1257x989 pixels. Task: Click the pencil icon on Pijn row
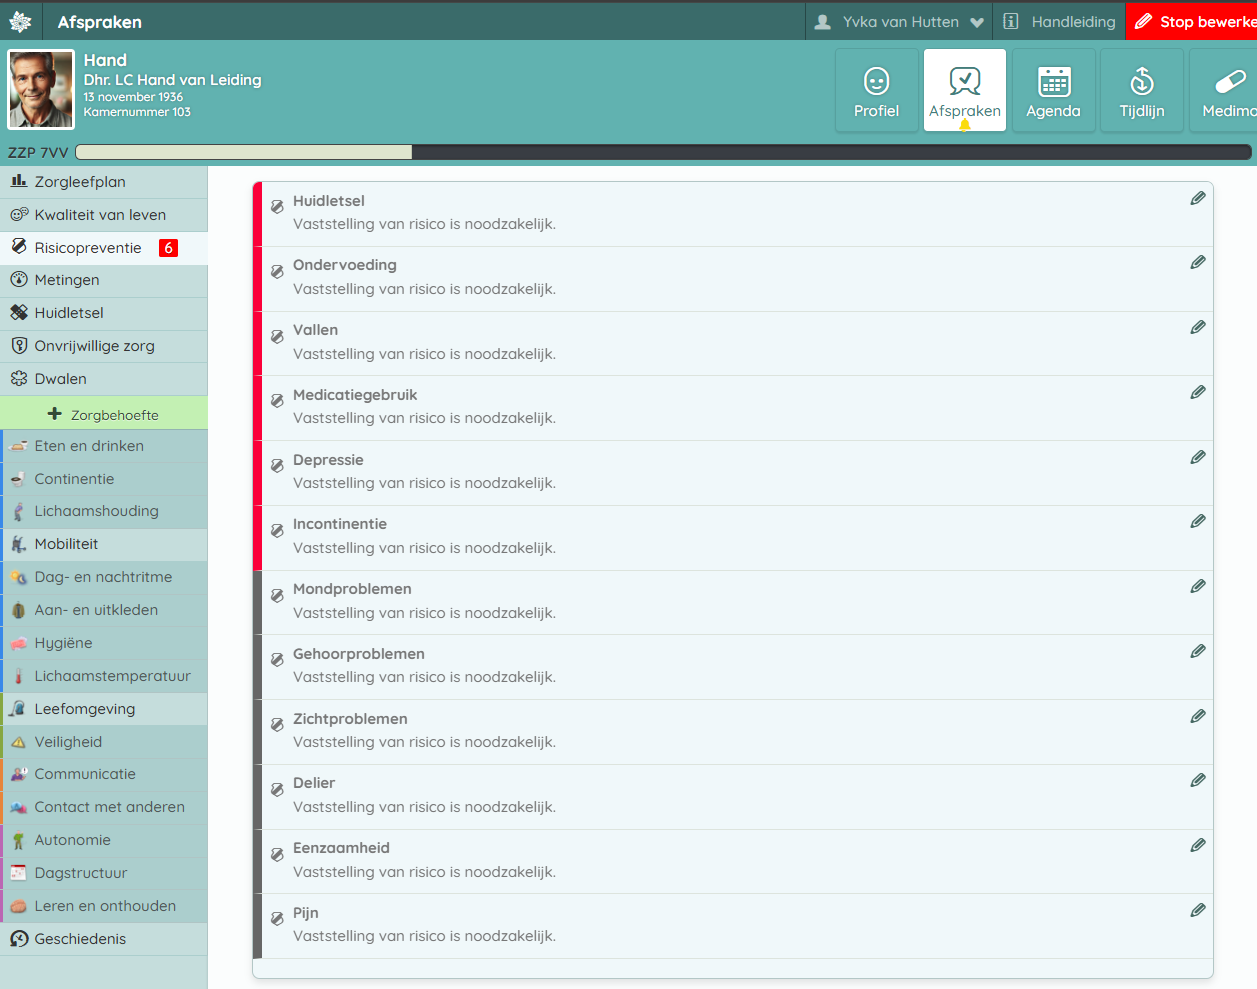click(x=1197, y=911)
